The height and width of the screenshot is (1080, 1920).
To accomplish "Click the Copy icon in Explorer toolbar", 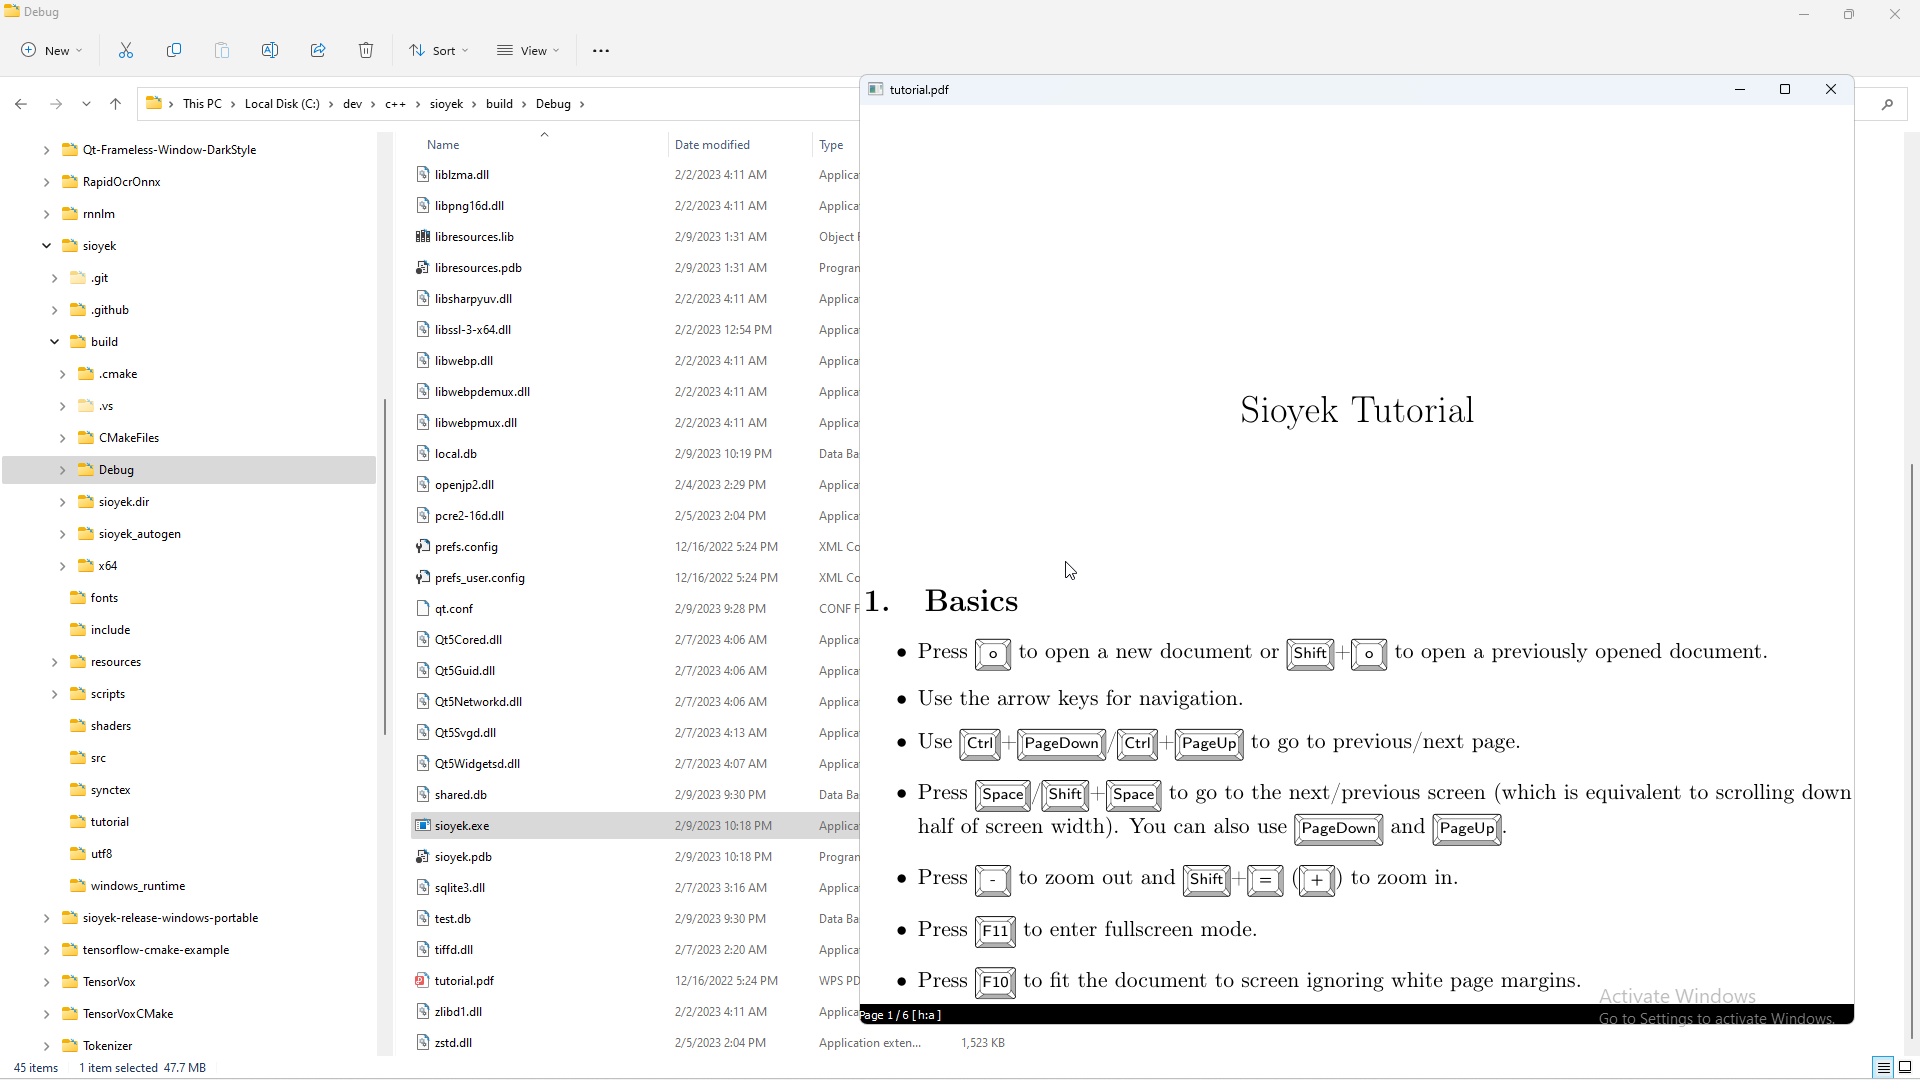I will click(x=174, y=50).
